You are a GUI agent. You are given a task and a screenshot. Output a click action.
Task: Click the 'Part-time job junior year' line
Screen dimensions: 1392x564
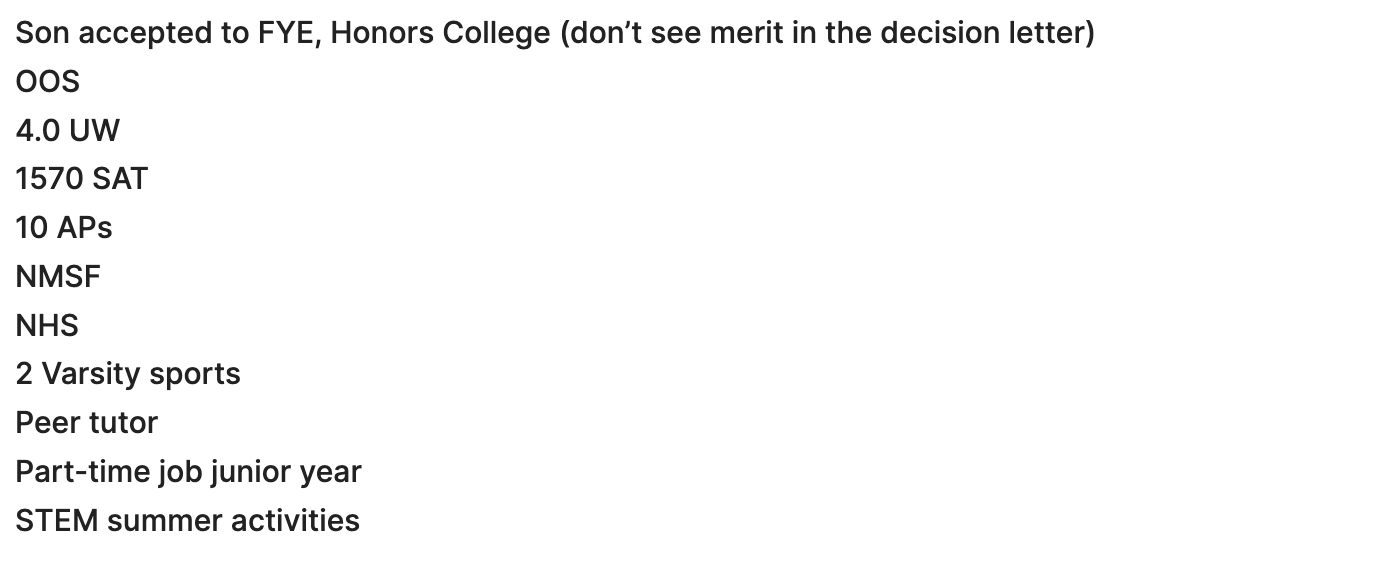tap(189, 472)
